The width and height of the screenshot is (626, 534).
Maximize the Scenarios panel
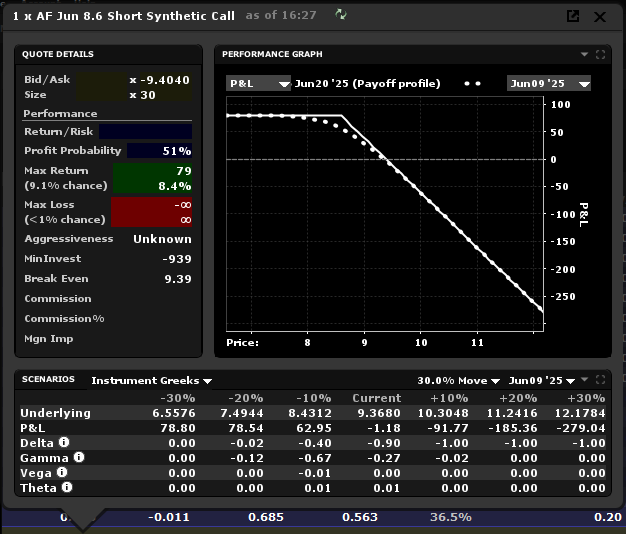click(x=600, y=380)
